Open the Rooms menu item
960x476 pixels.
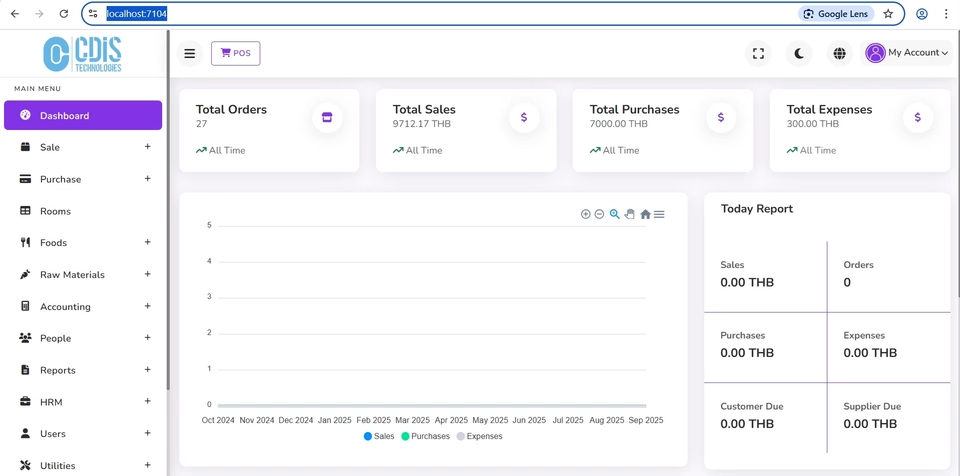[x=55, y=211]
